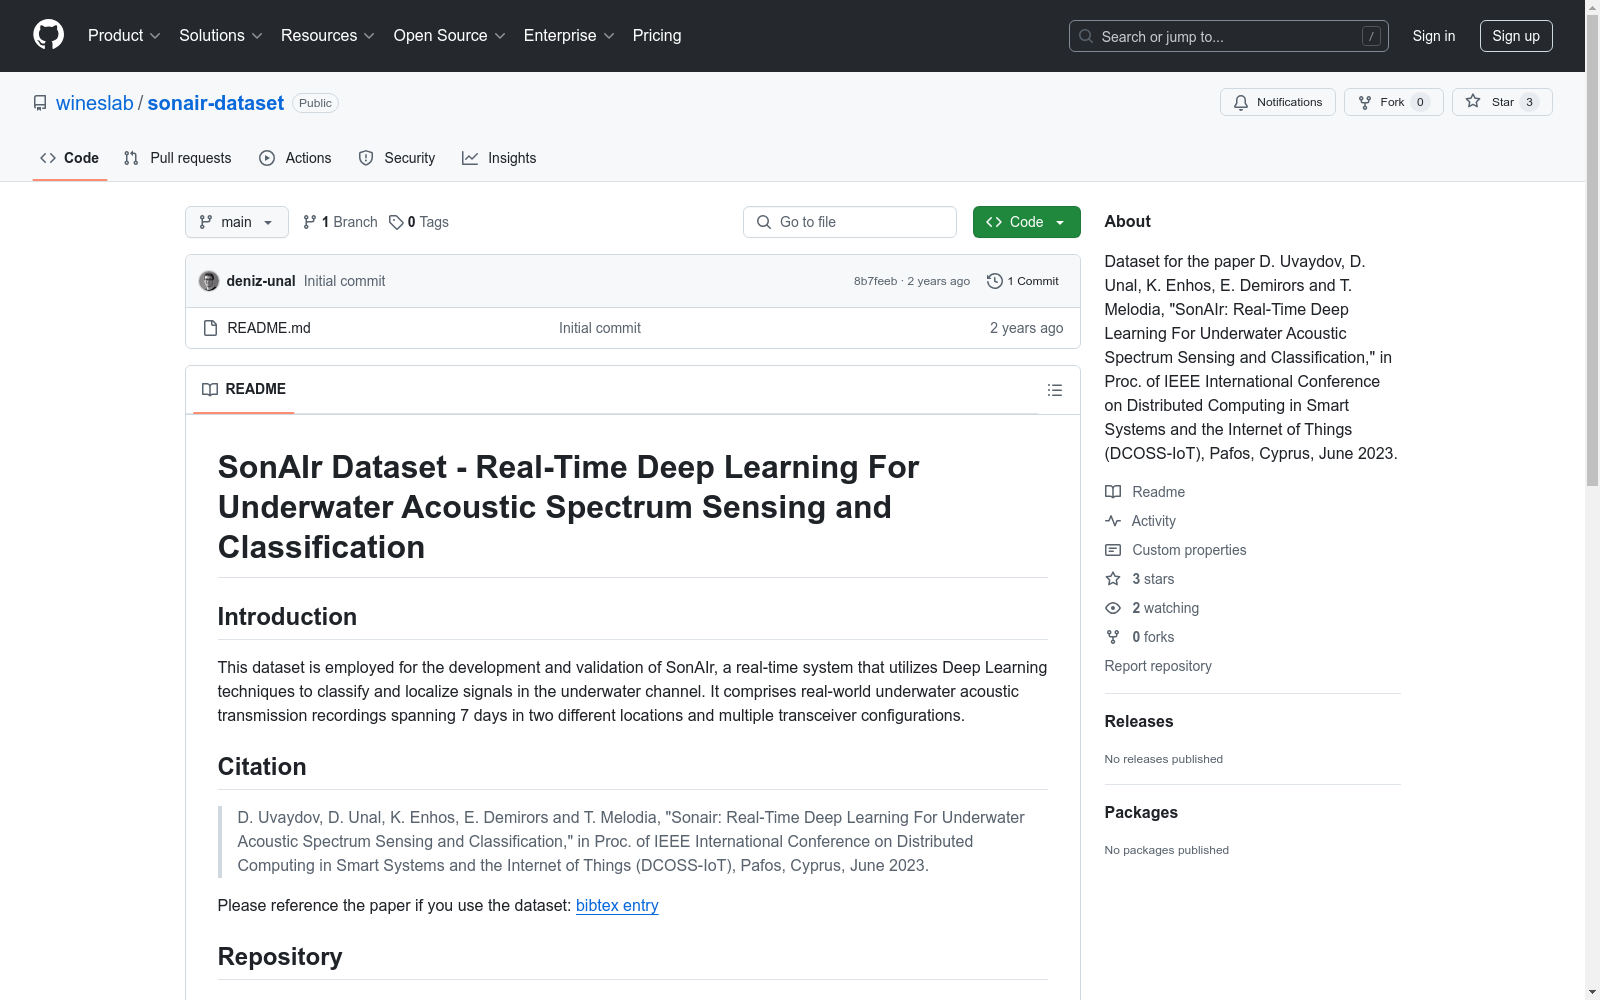Viewport: 1600px width, 1000px height.
Task: Open the Actions tab
Action: [x=295, y=158]
